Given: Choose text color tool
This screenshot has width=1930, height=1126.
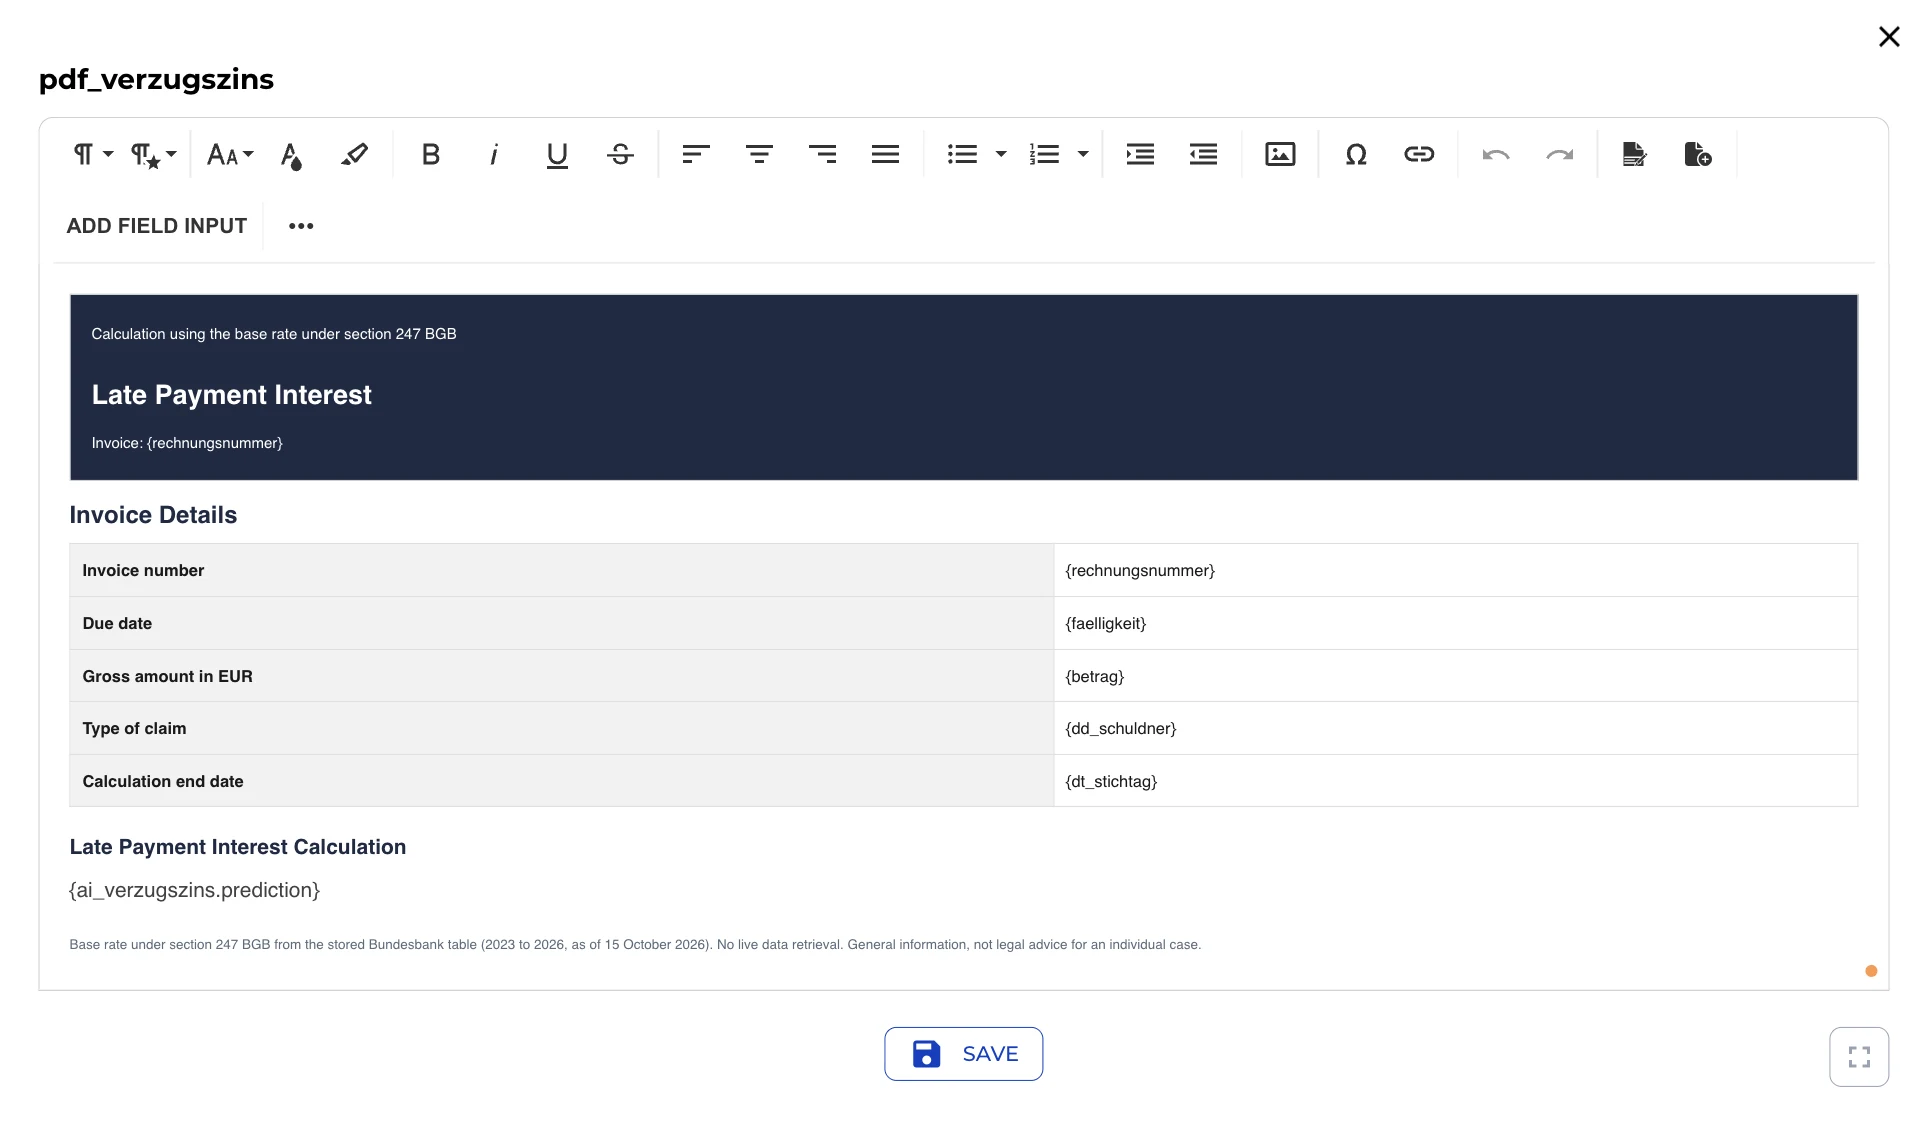Looking at the screenshot, I should click(x=291, y=154).
